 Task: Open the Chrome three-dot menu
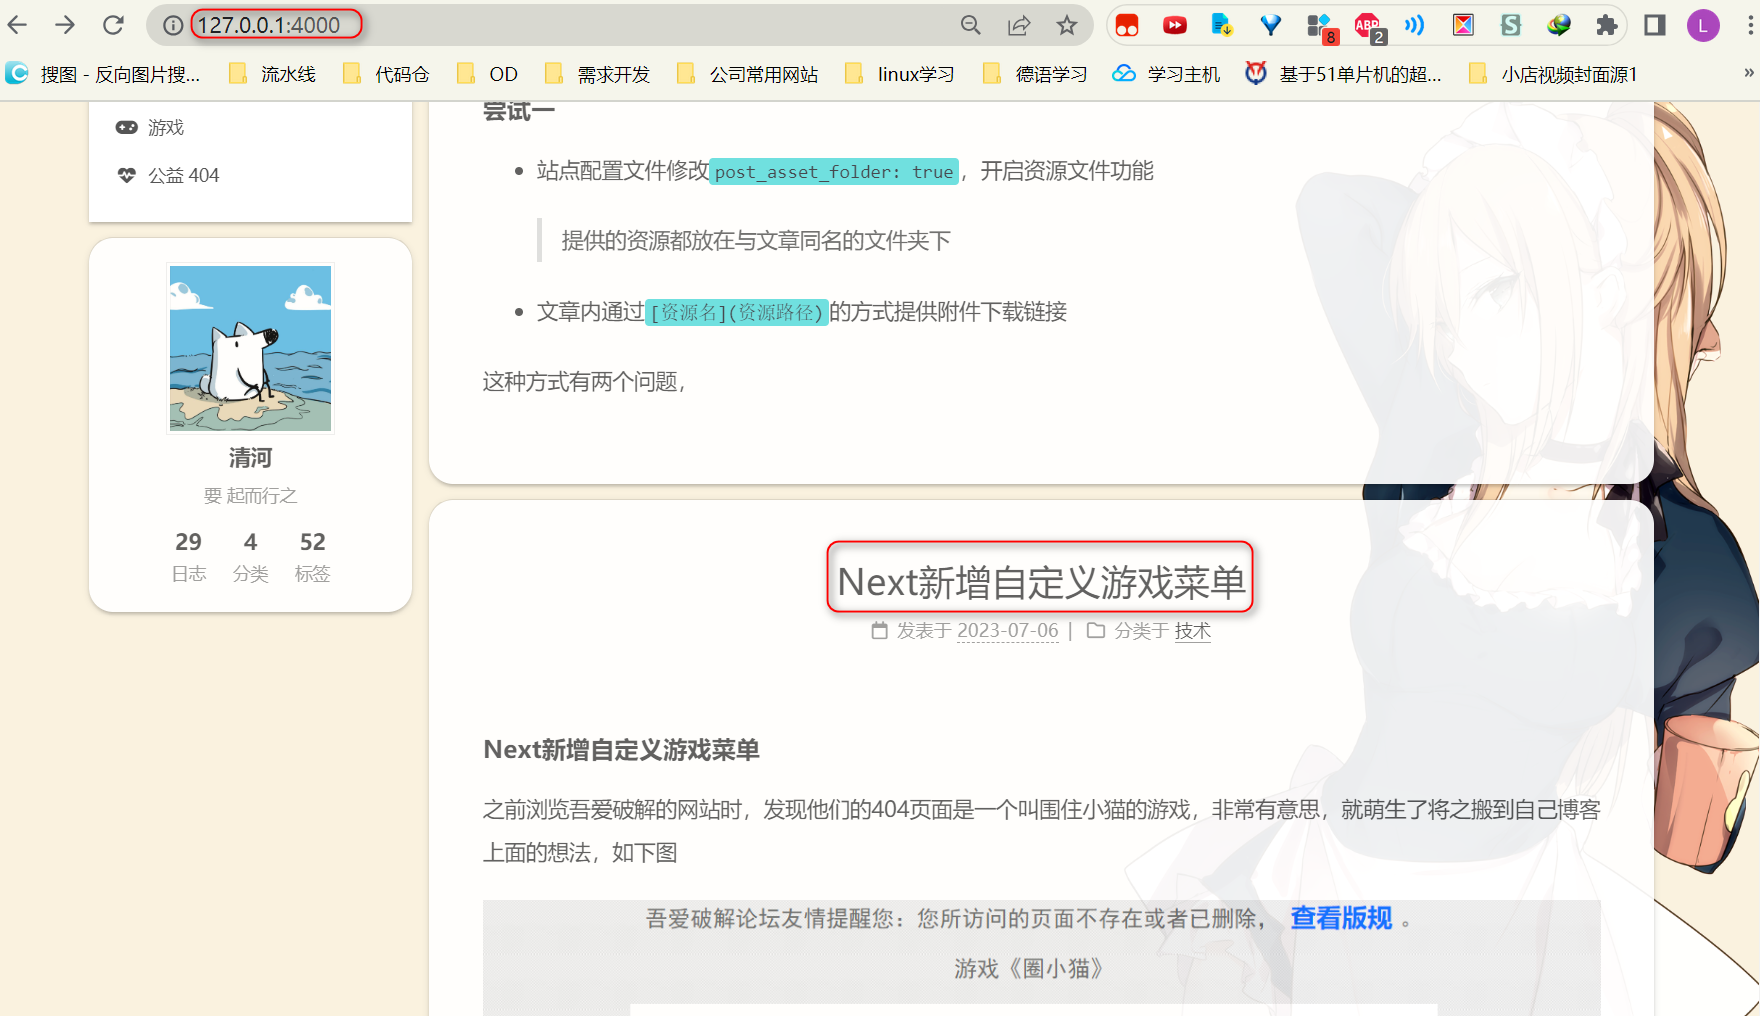[x=1749, y=25]
